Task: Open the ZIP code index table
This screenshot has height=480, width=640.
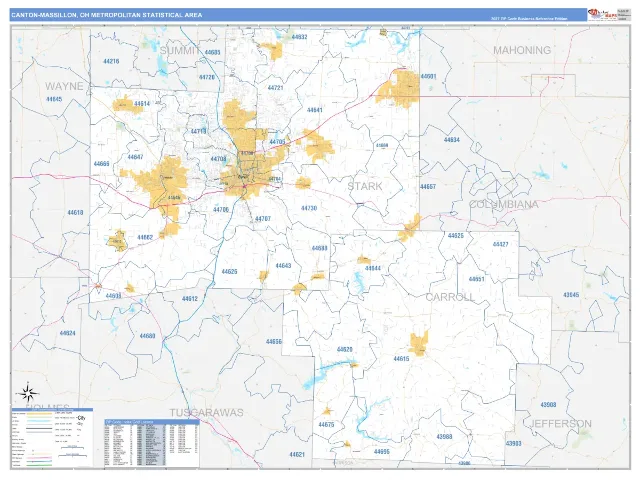Action: click(151, 443)
